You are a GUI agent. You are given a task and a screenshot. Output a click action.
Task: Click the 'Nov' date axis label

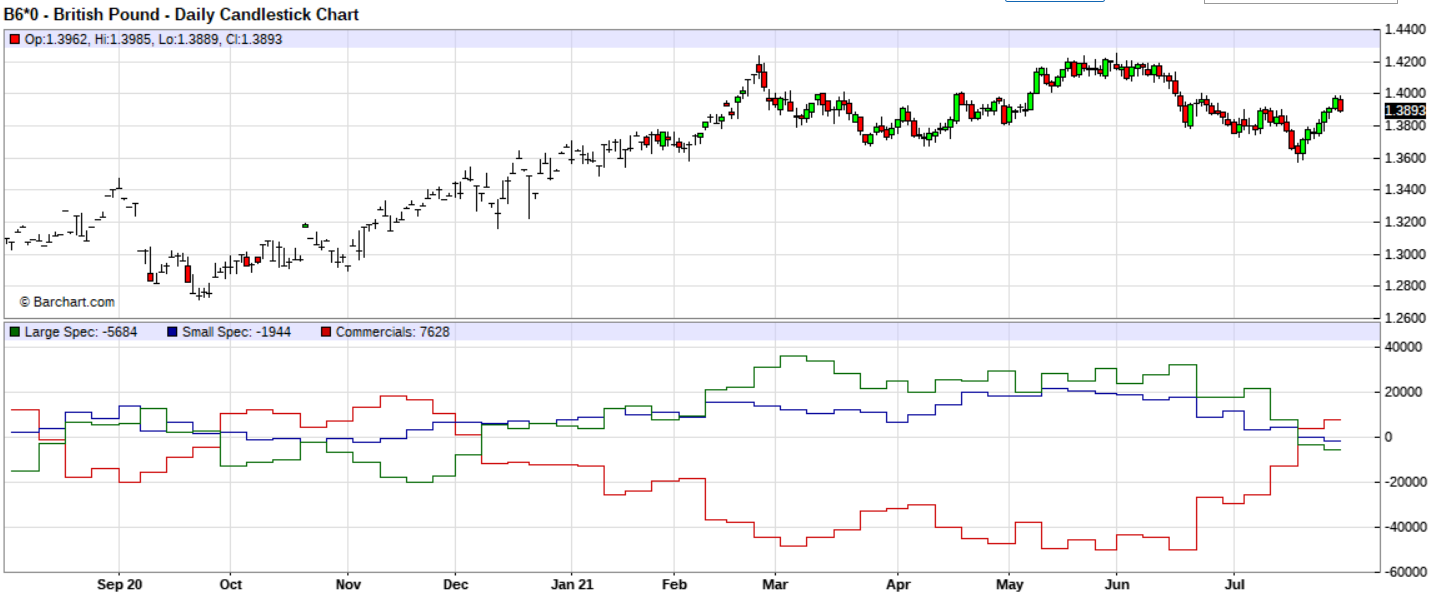[347, 585]
